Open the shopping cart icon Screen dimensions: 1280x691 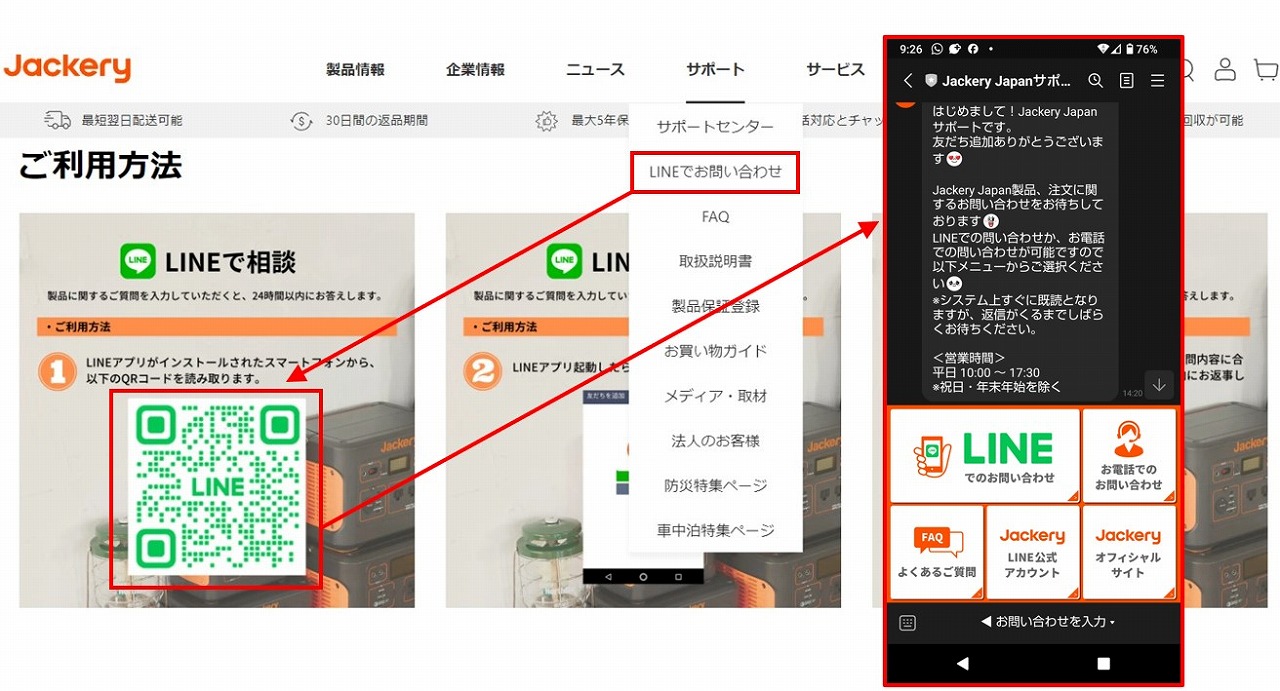[x=1266, y=69]
